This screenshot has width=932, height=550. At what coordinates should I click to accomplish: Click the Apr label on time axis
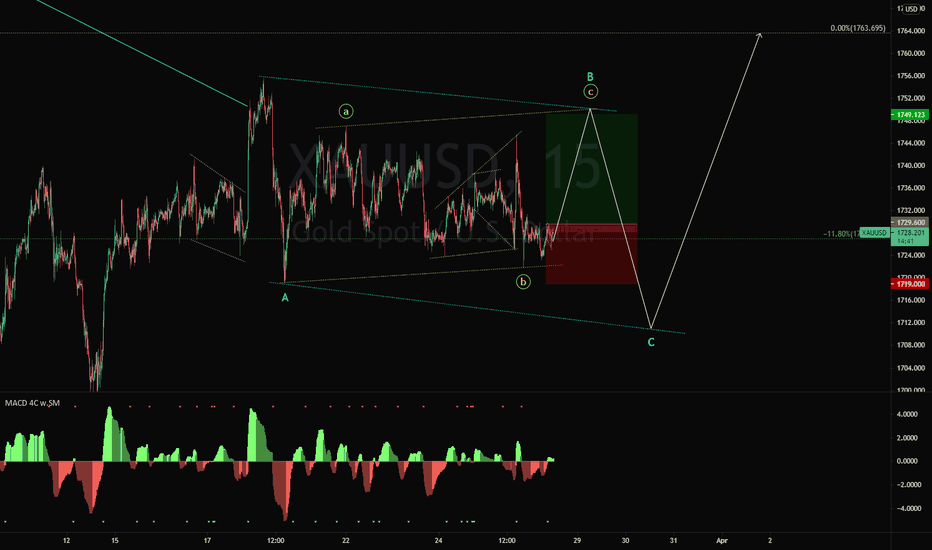tap(722, 541)
